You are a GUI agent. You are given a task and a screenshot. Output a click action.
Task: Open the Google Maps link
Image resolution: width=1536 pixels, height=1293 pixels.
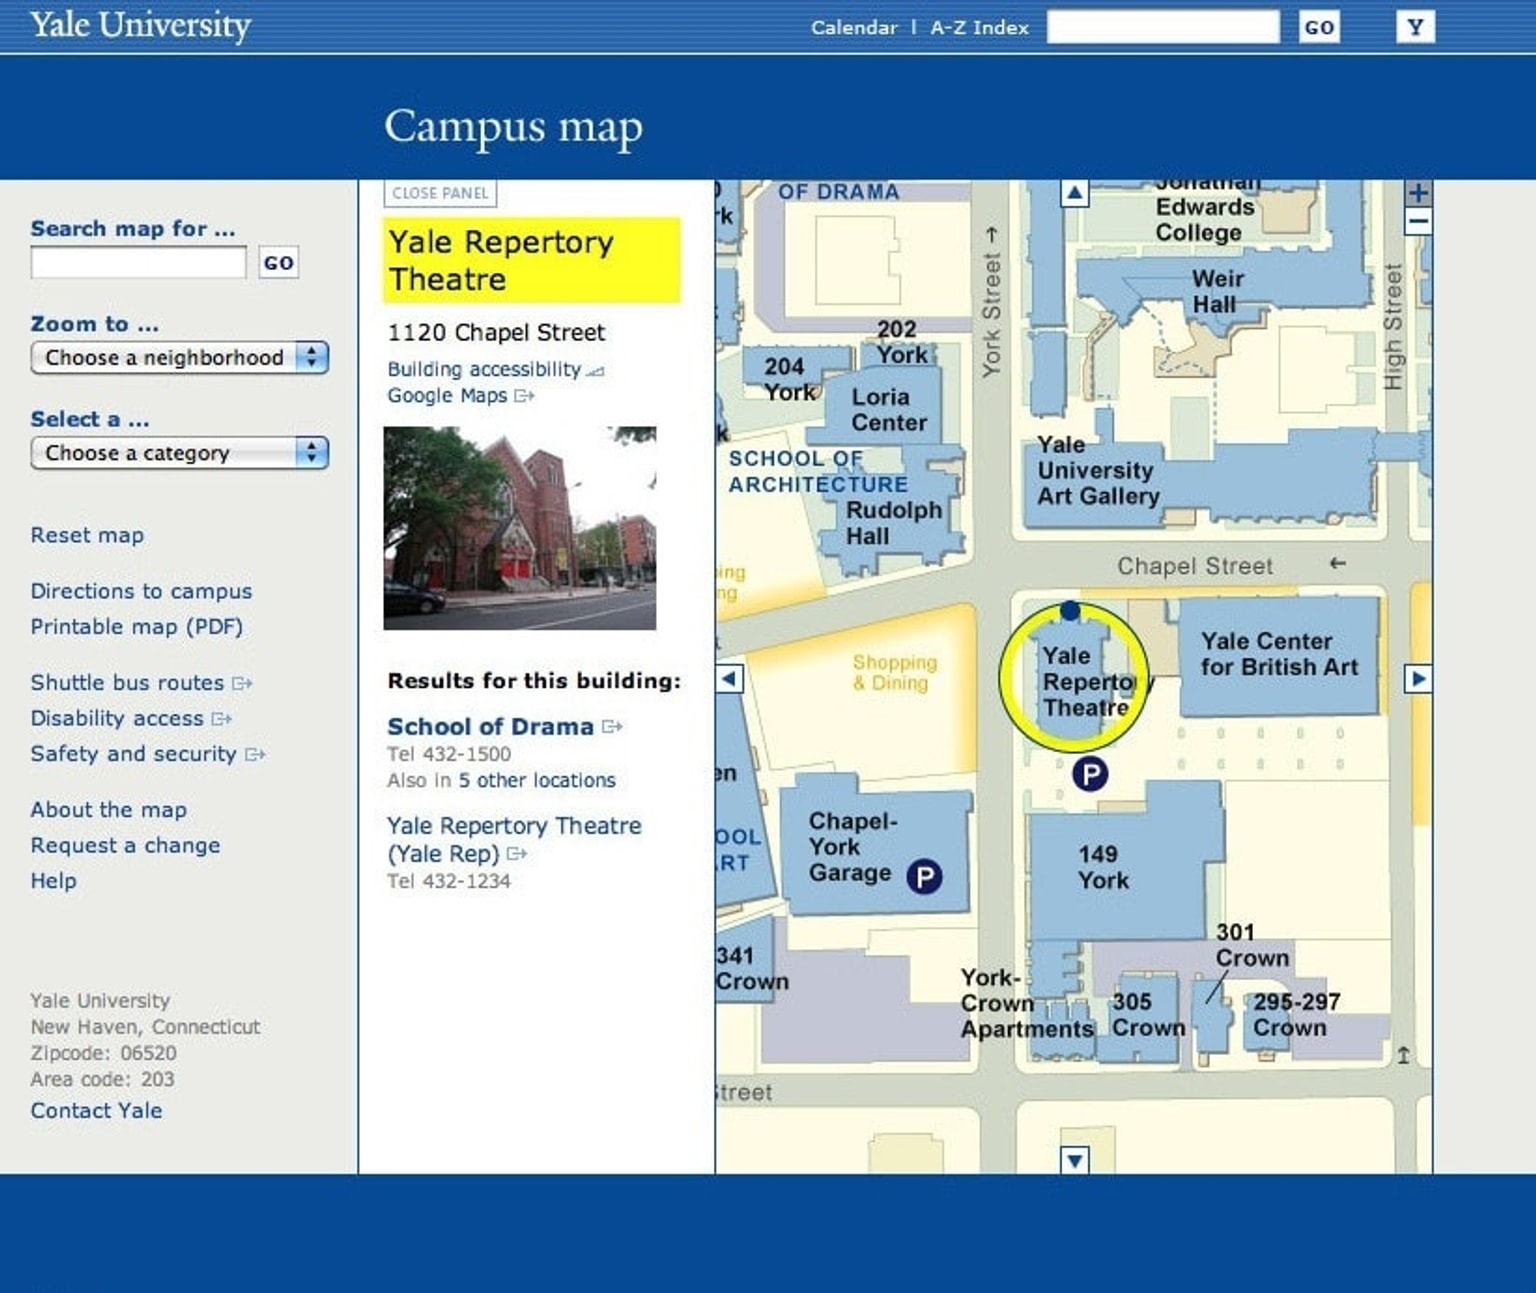(x=447, y=396)
